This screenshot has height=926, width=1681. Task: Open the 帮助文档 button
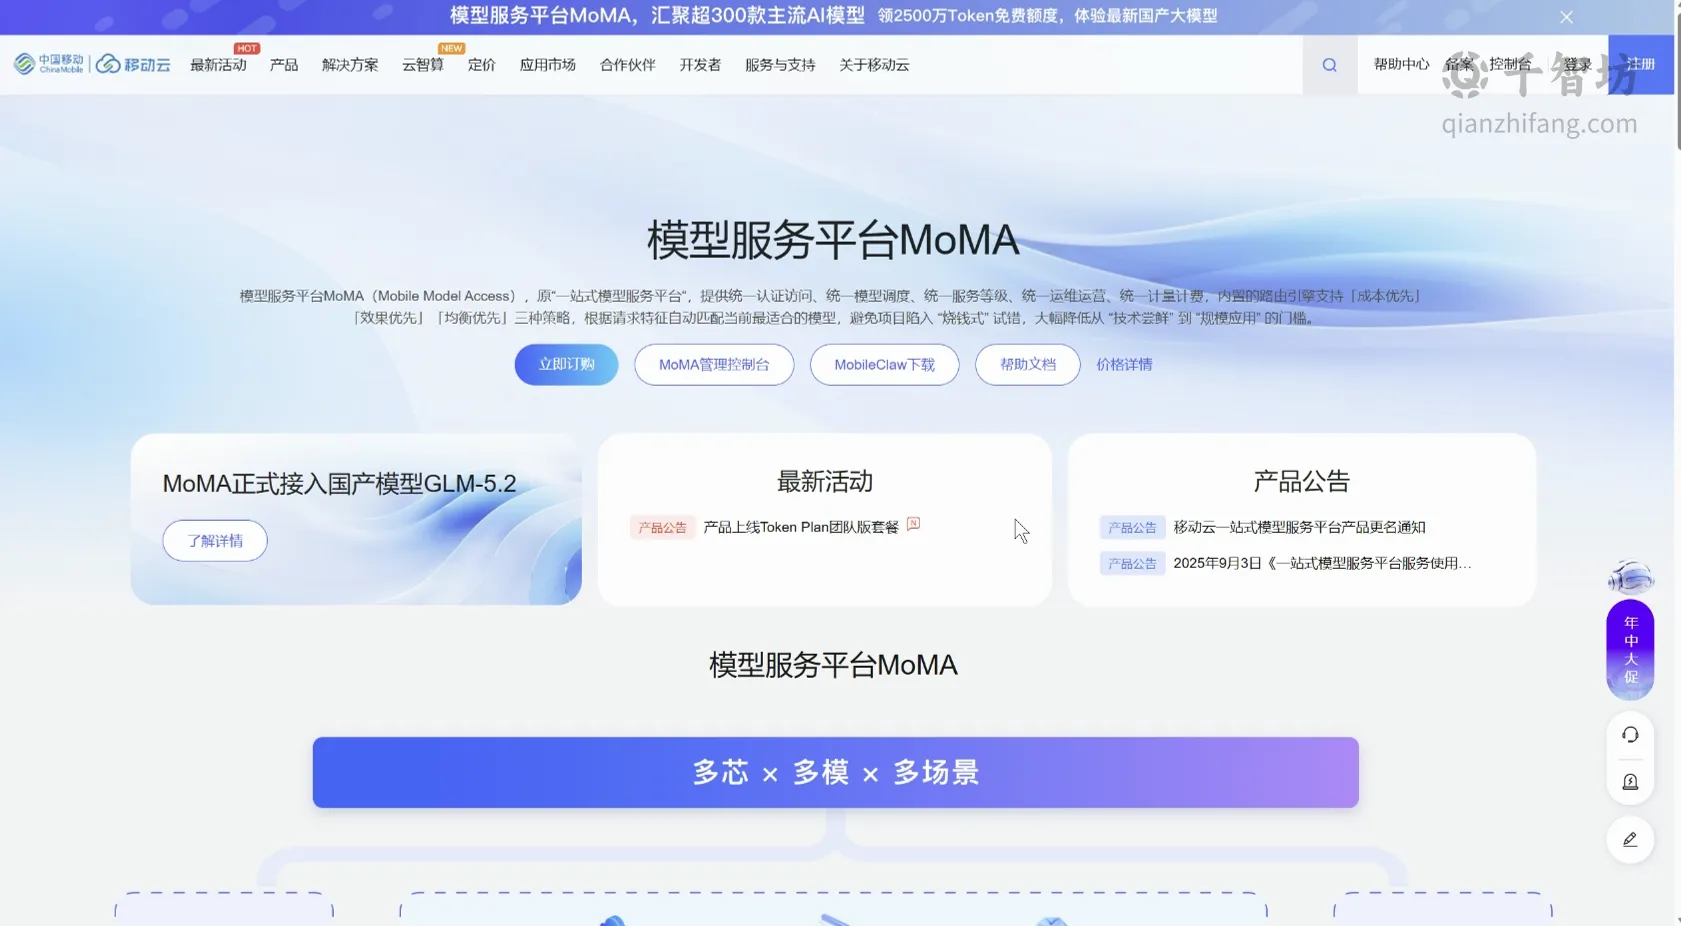point(1028,365)
